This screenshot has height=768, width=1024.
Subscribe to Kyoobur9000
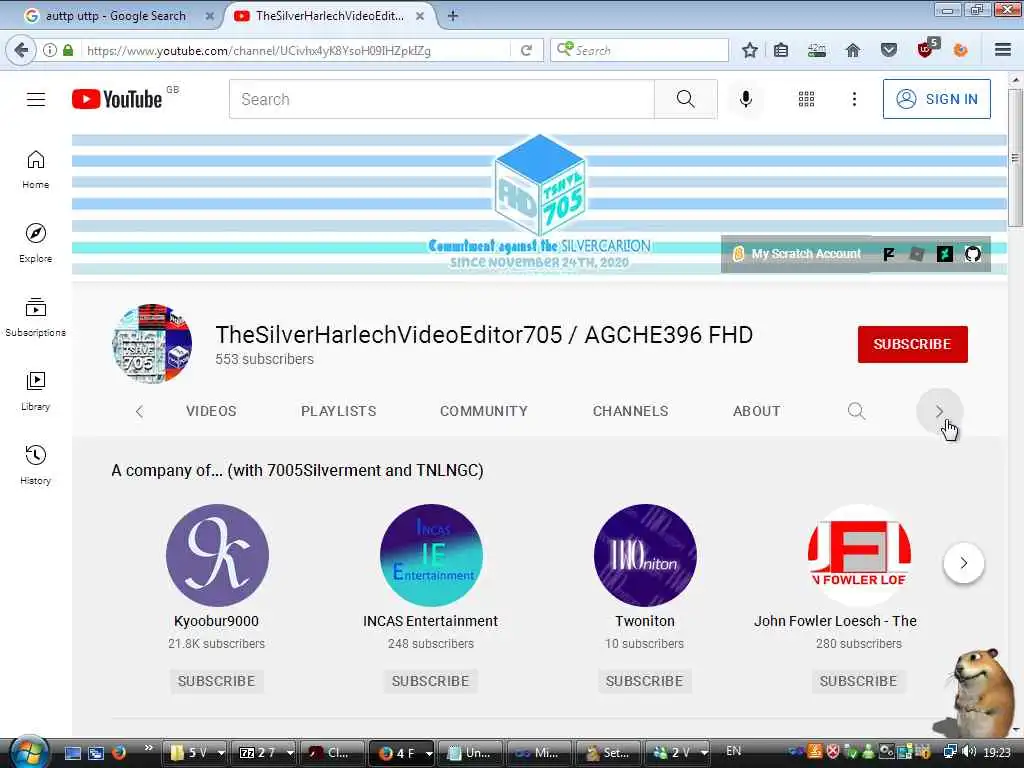click(x=216, y=681)
